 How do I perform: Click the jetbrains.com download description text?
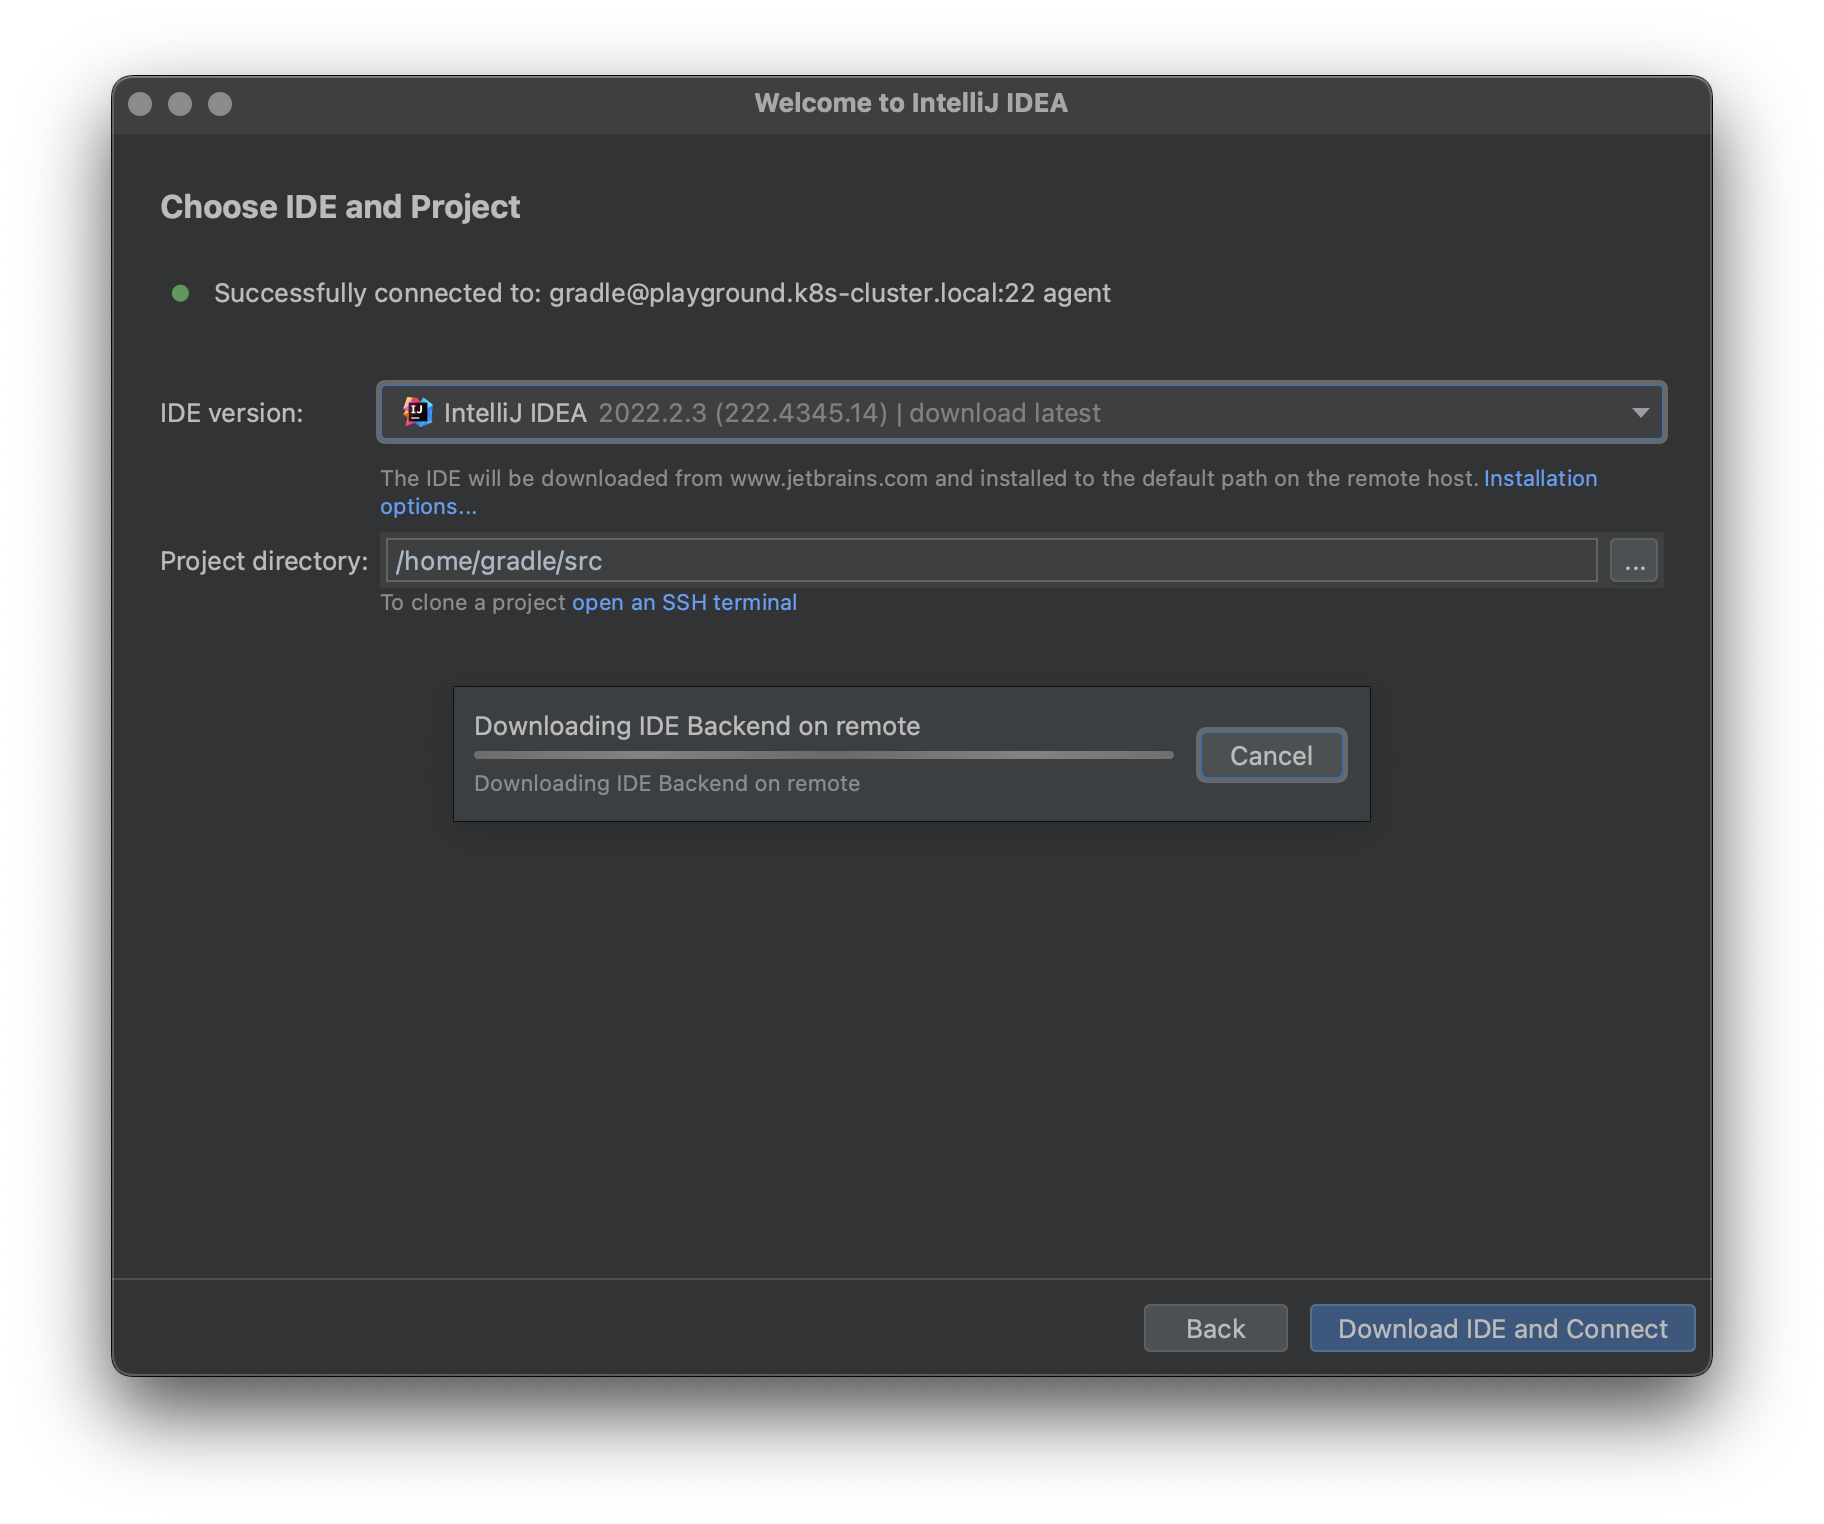[929, 478]
